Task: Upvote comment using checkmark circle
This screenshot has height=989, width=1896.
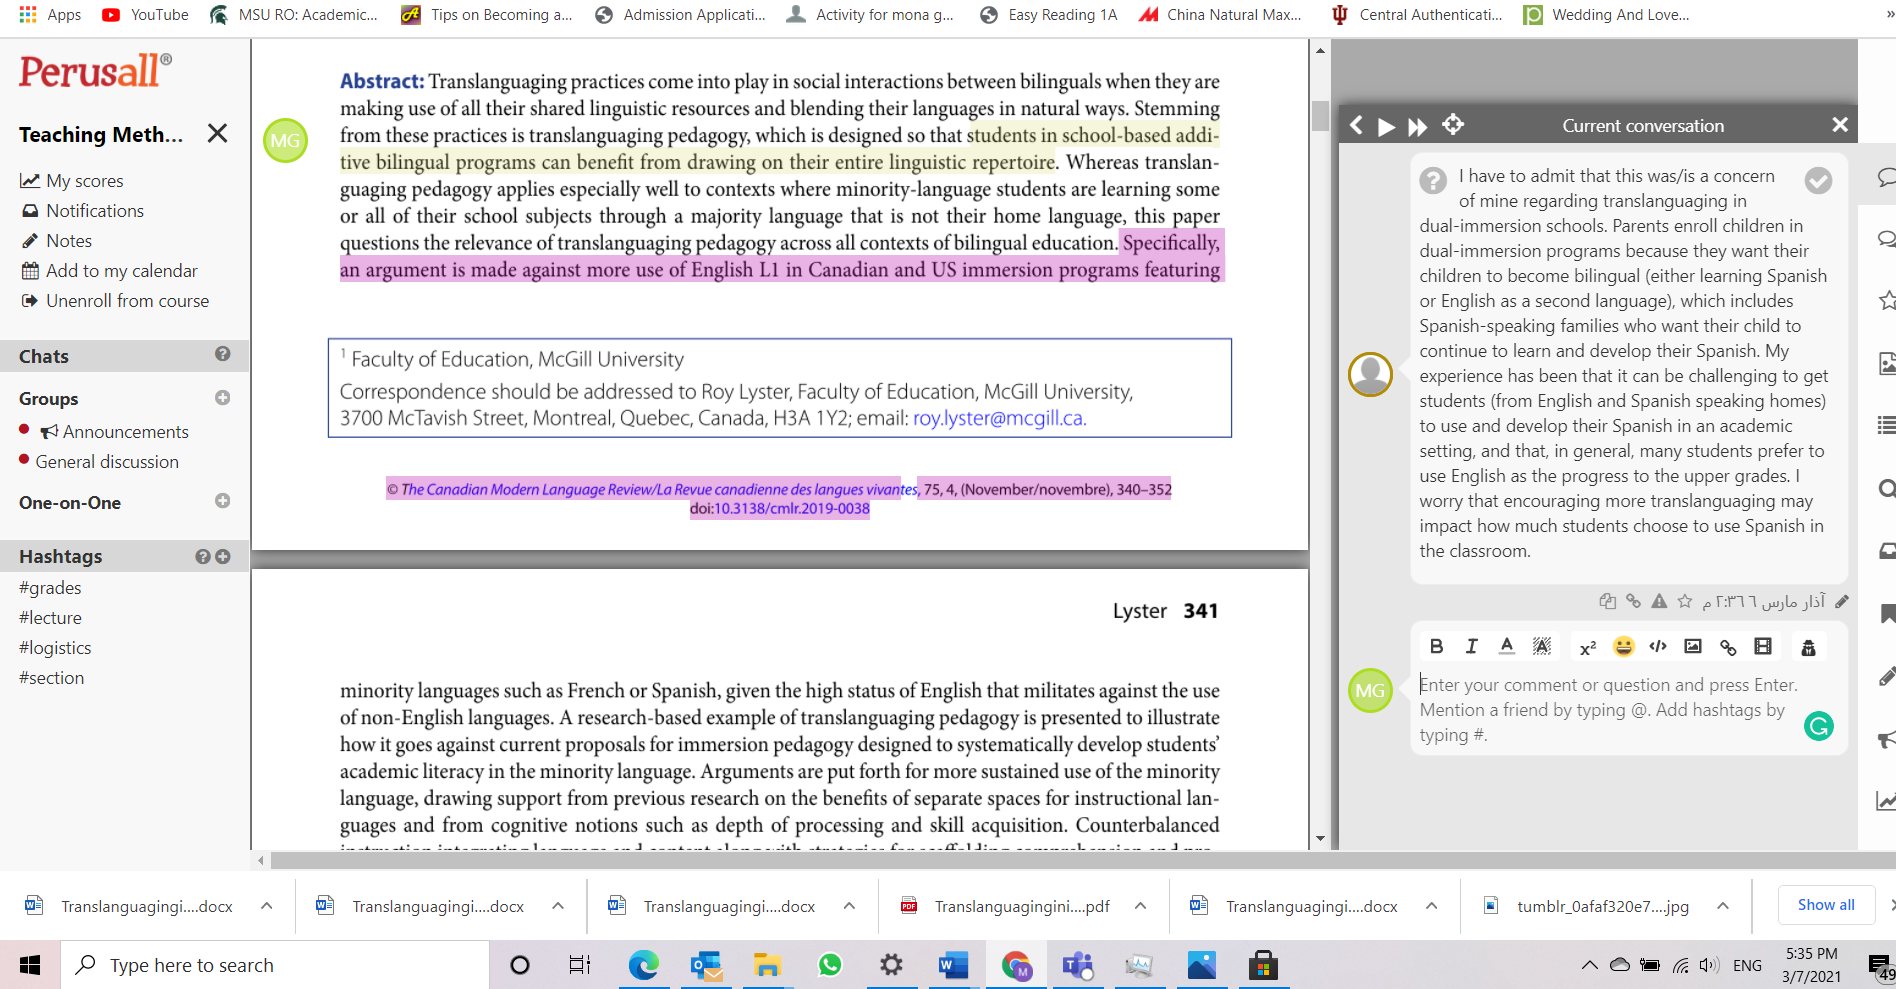Action: [1818, 180]
